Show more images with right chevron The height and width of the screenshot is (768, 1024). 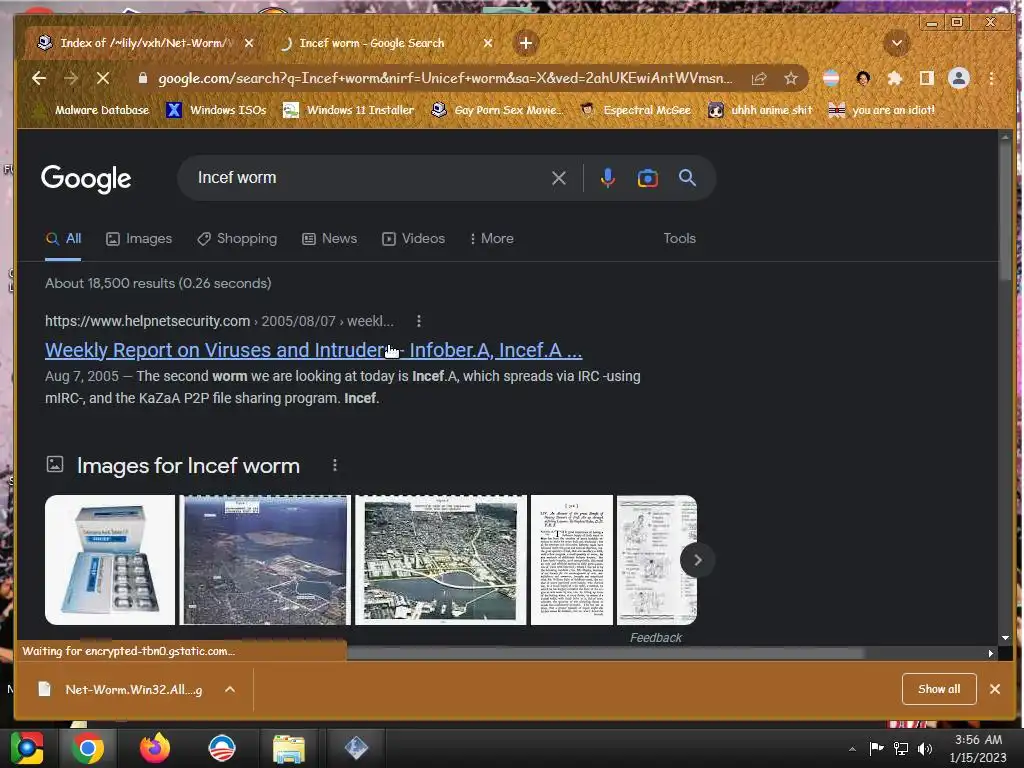697,560
